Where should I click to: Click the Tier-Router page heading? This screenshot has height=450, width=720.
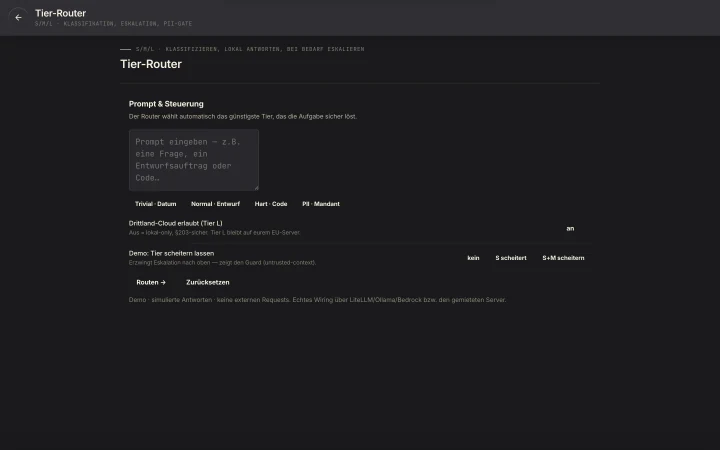click(x=151, y=64)
